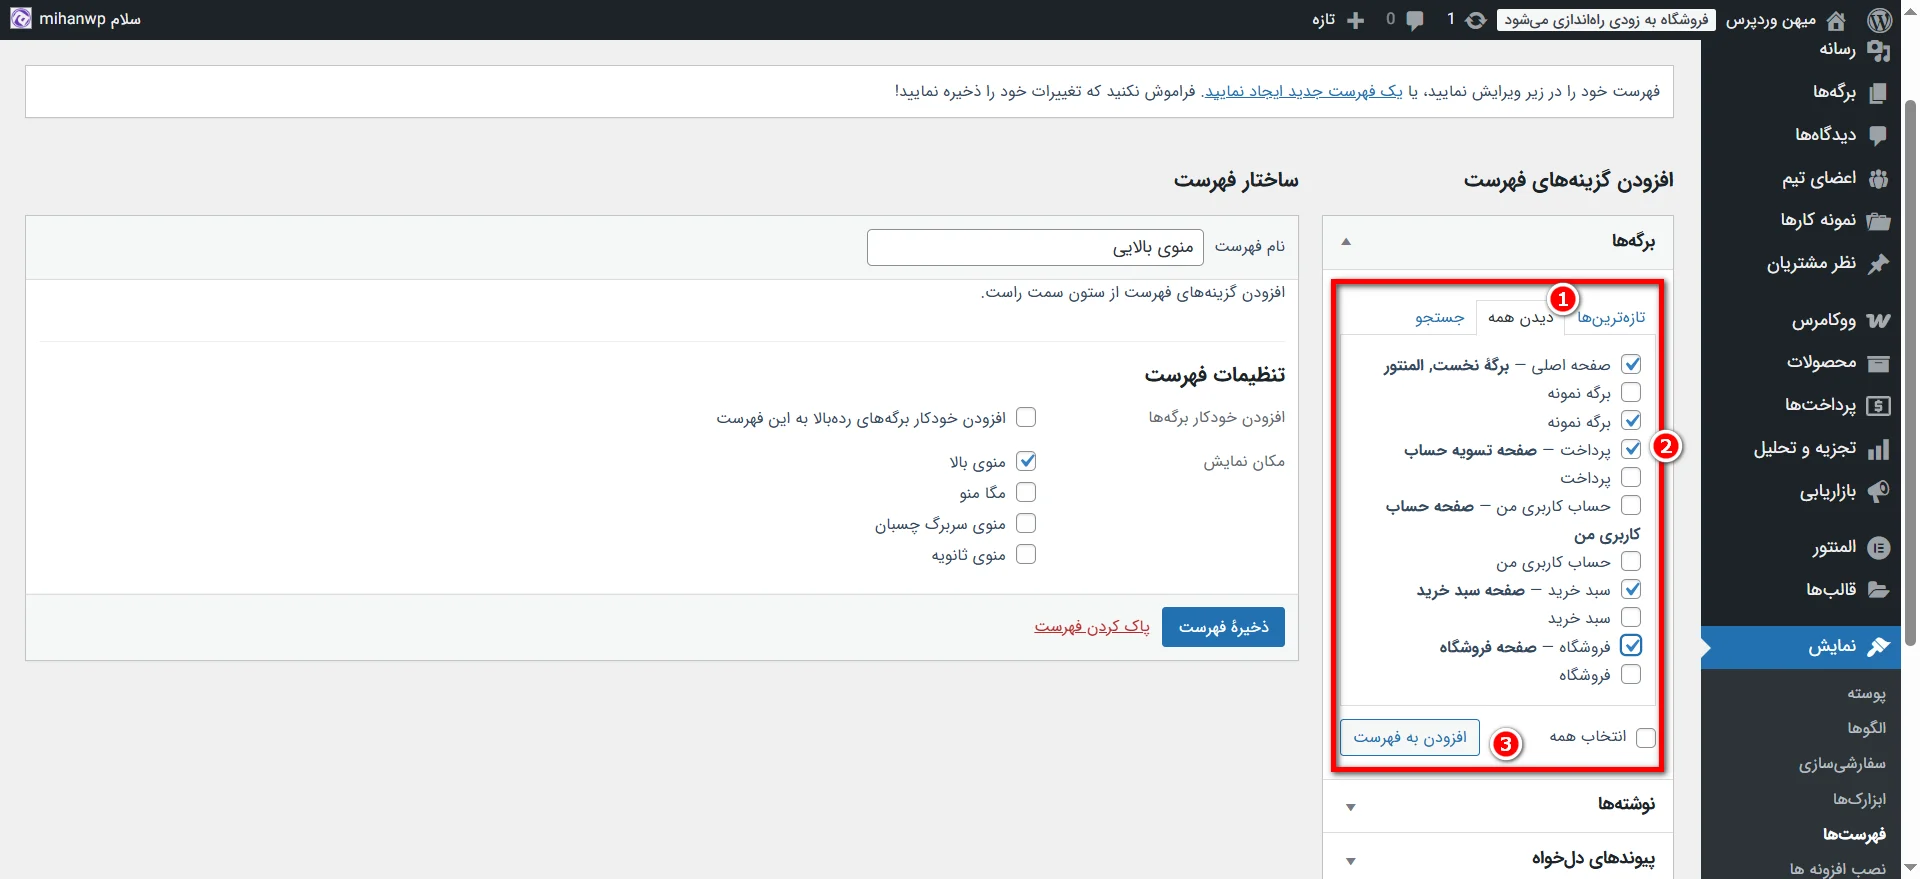
Task: Click فروشگاه به زودی راه‌اندازی می‌شود badge
Action: (x=1606, y=20)
